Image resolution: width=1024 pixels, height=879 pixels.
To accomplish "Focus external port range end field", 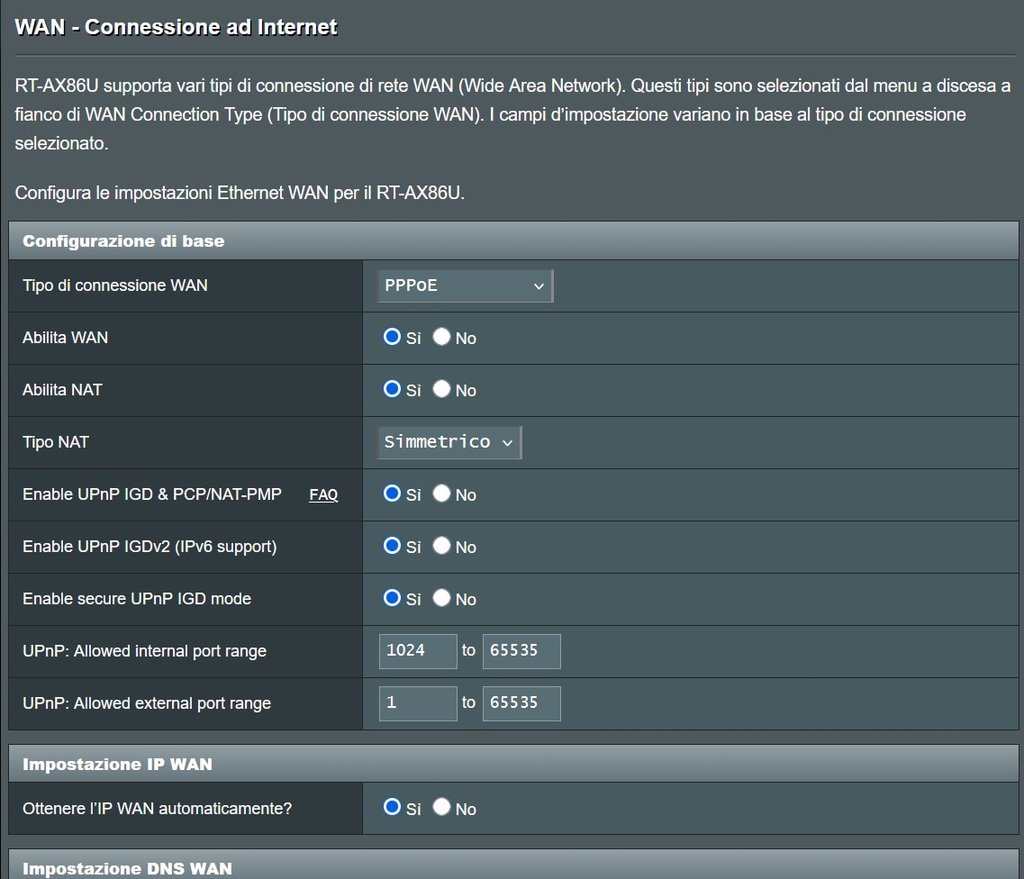I will coord(521,703).
